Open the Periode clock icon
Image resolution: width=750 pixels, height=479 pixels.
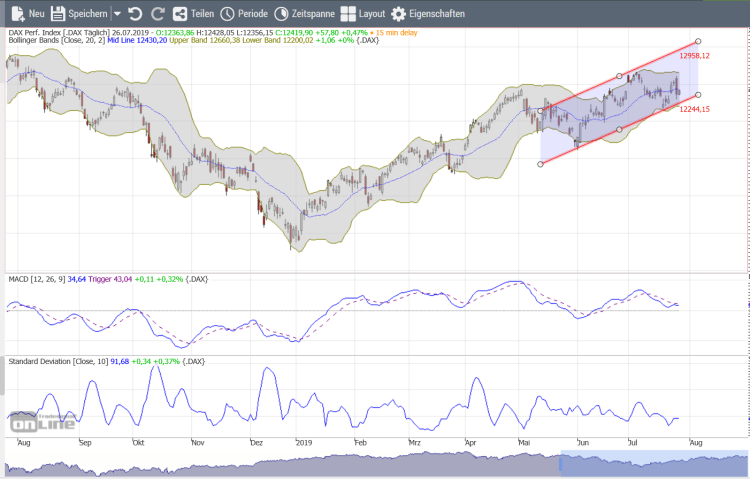point(227,14)
